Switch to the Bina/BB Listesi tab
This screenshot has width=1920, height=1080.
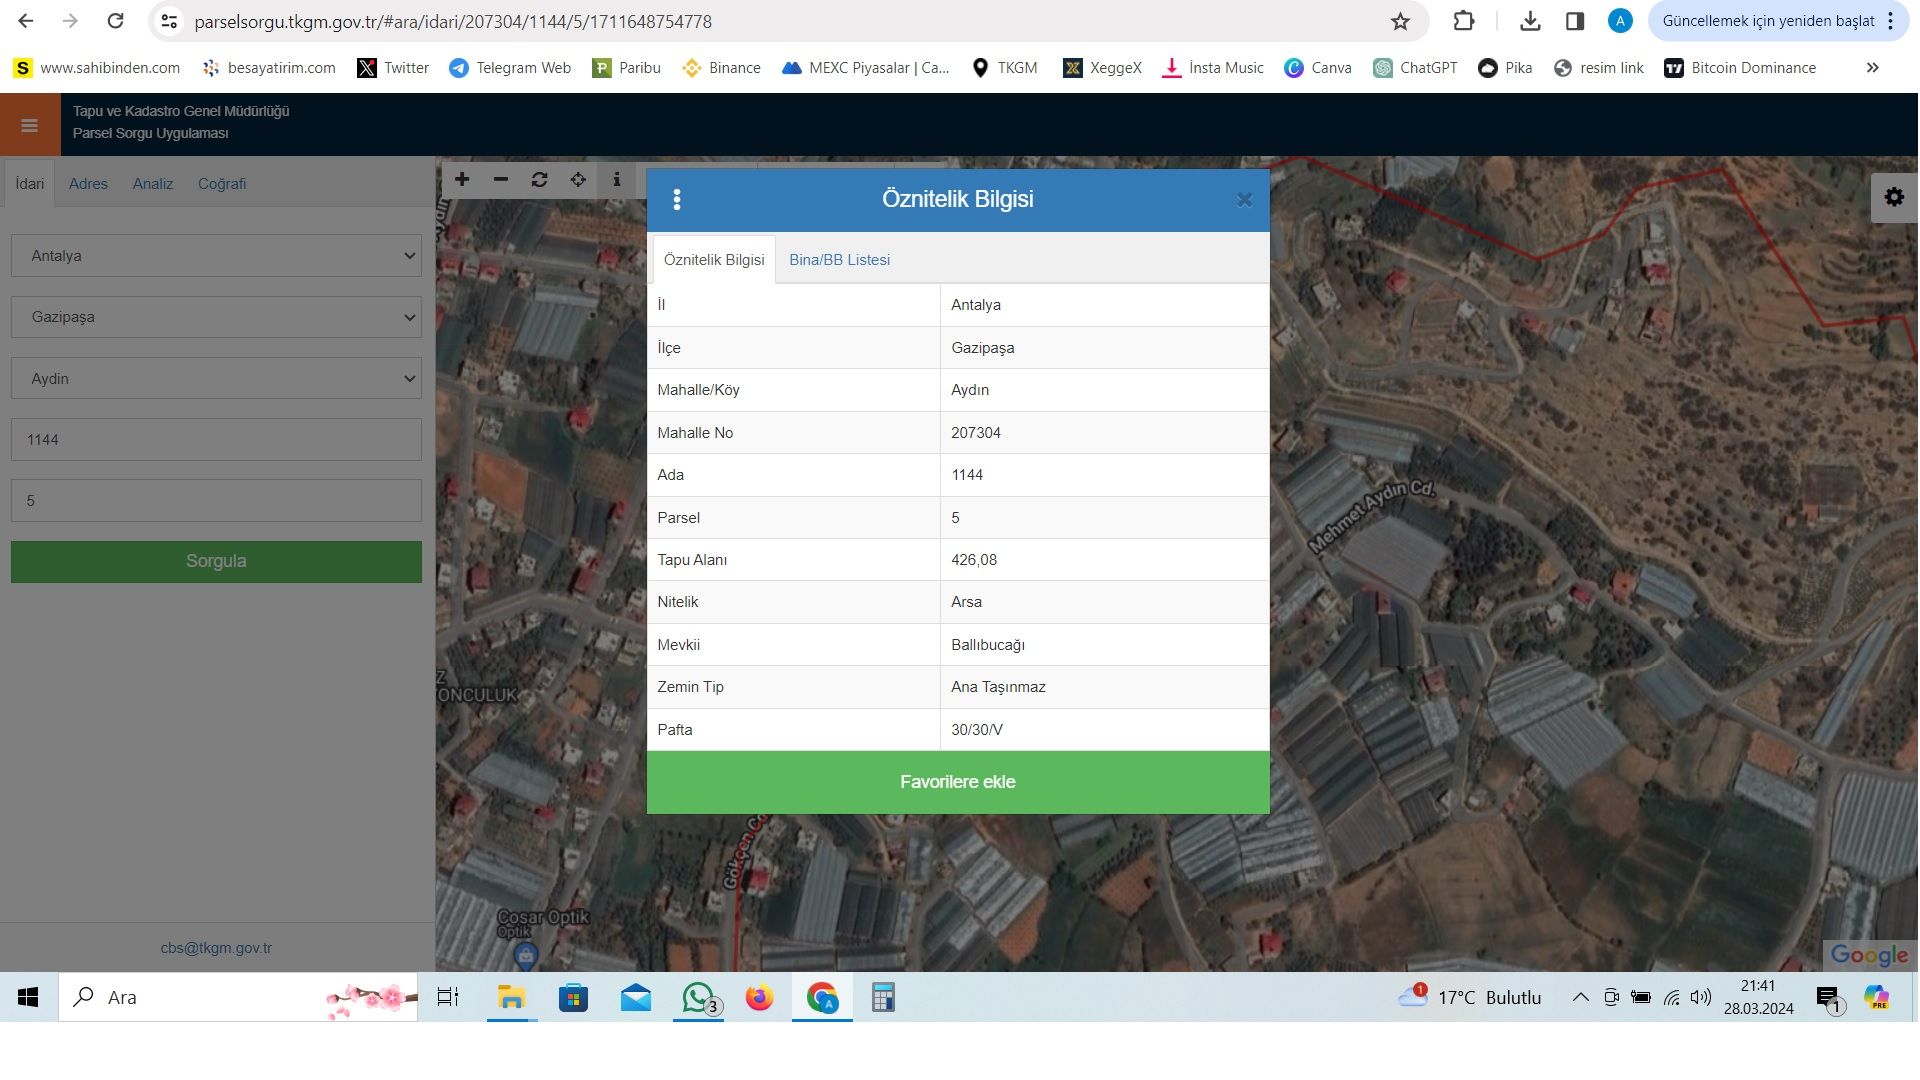click(839, 260)
